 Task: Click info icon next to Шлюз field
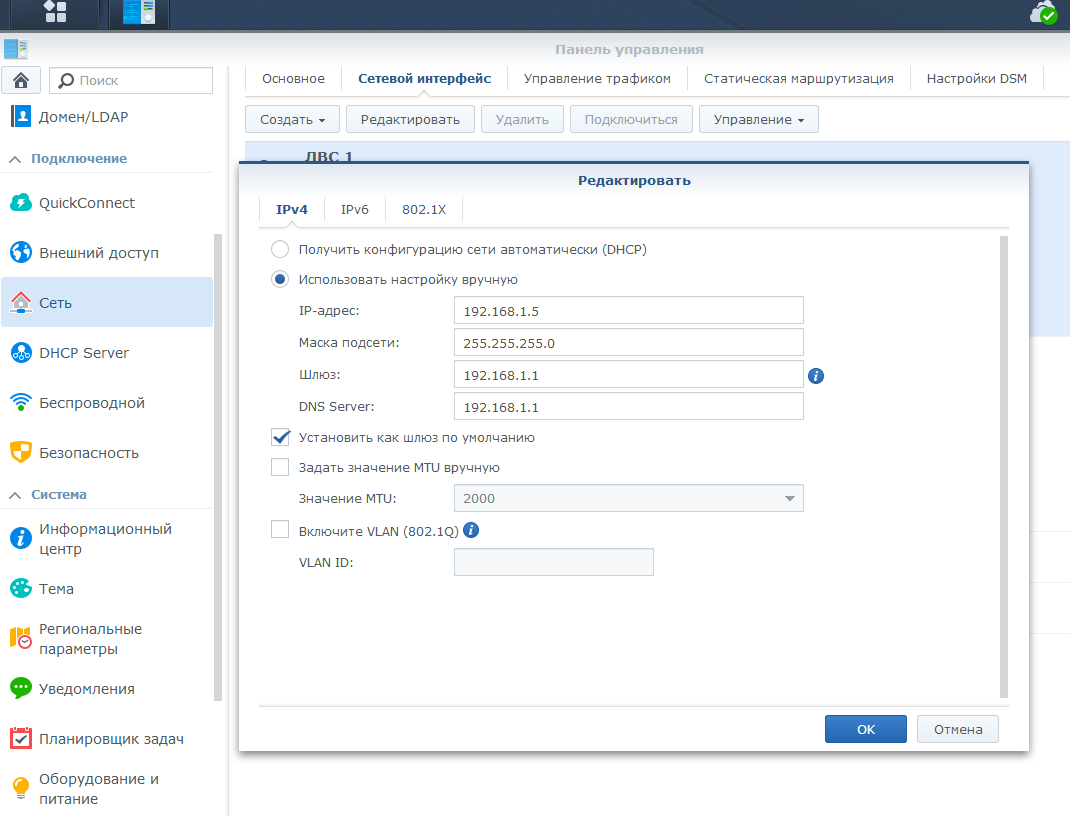(815, 376)
